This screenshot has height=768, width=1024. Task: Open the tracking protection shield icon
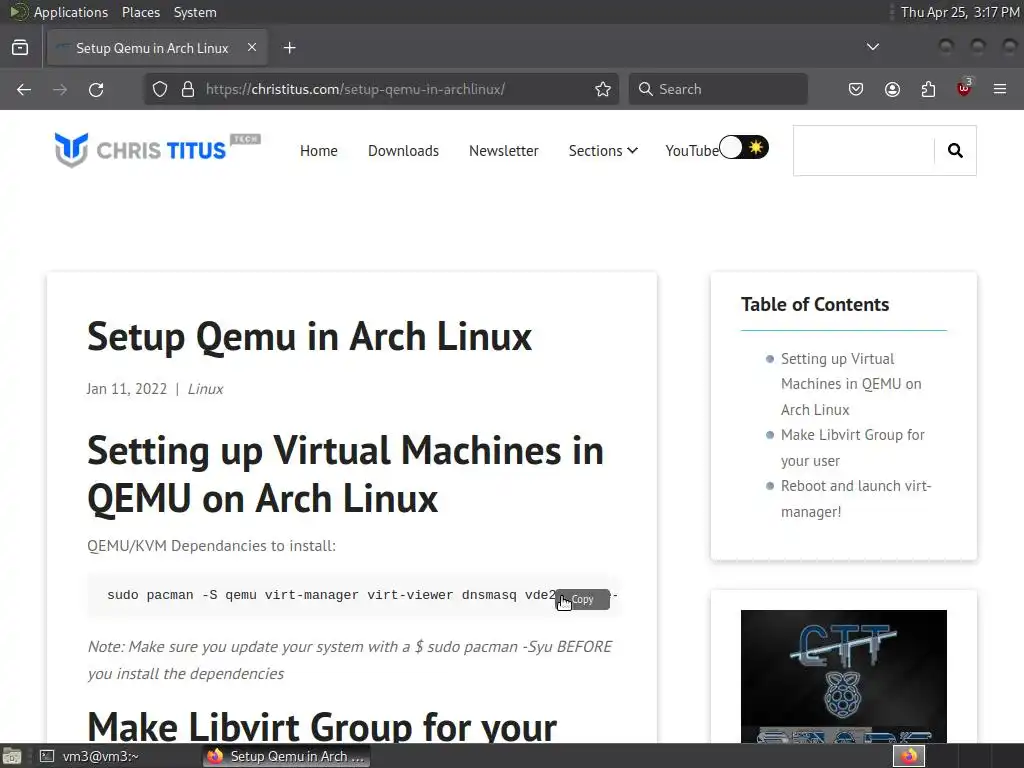160,89
